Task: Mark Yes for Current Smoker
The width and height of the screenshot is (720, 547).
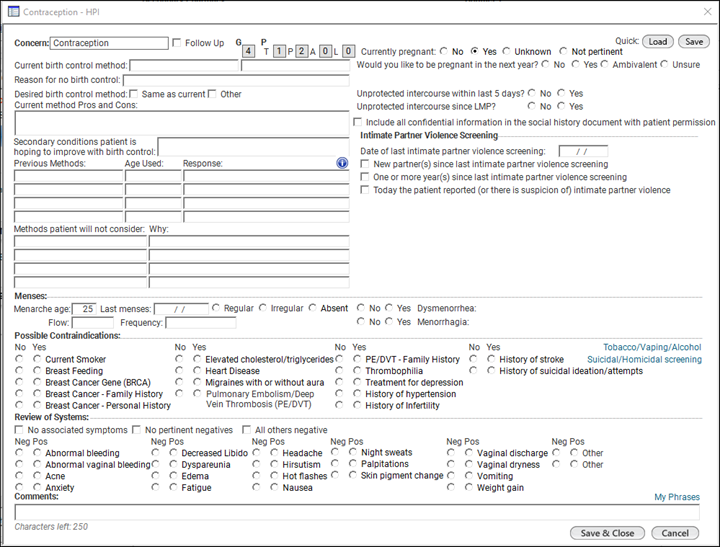Action: point(37,359)
